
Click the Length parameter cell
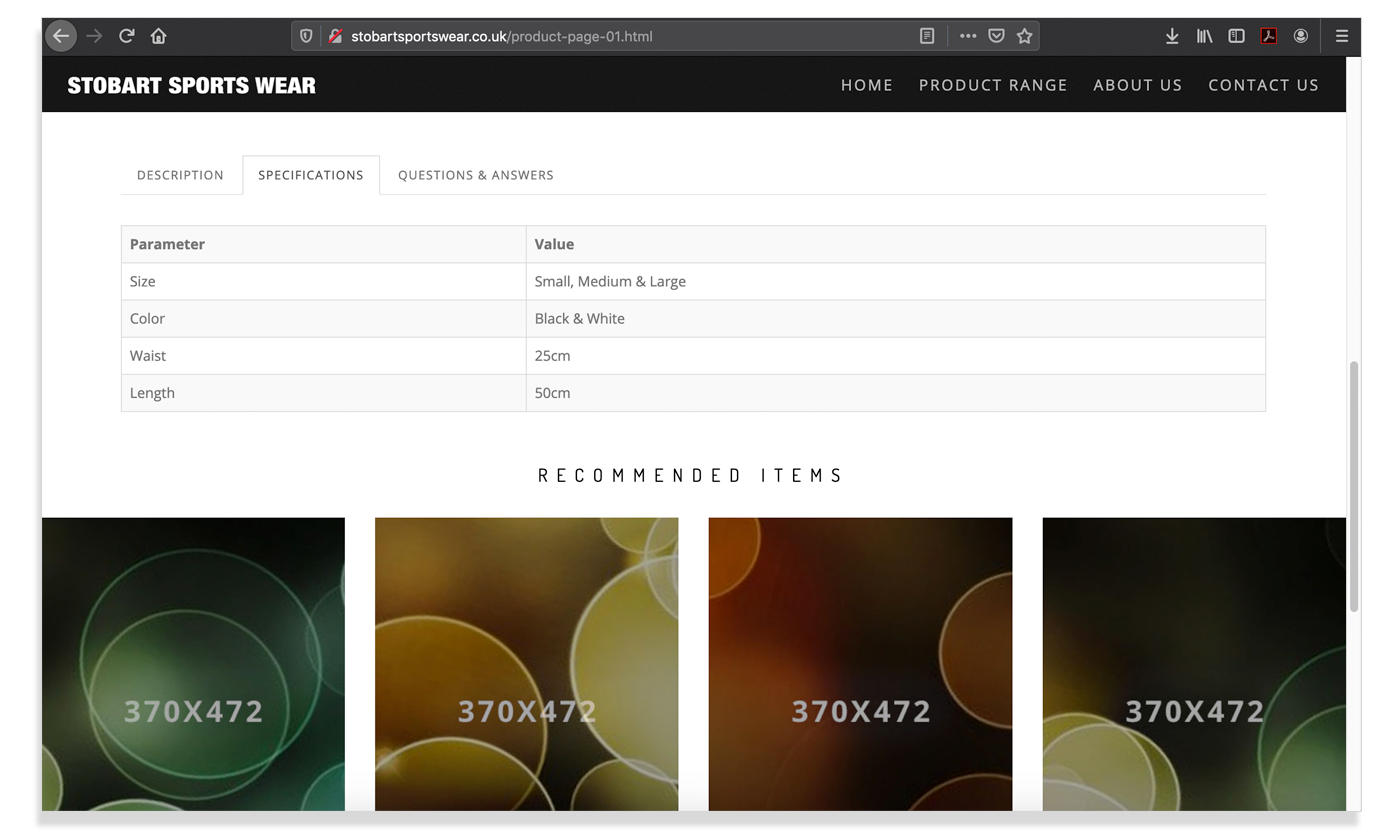tap(324, 392)
